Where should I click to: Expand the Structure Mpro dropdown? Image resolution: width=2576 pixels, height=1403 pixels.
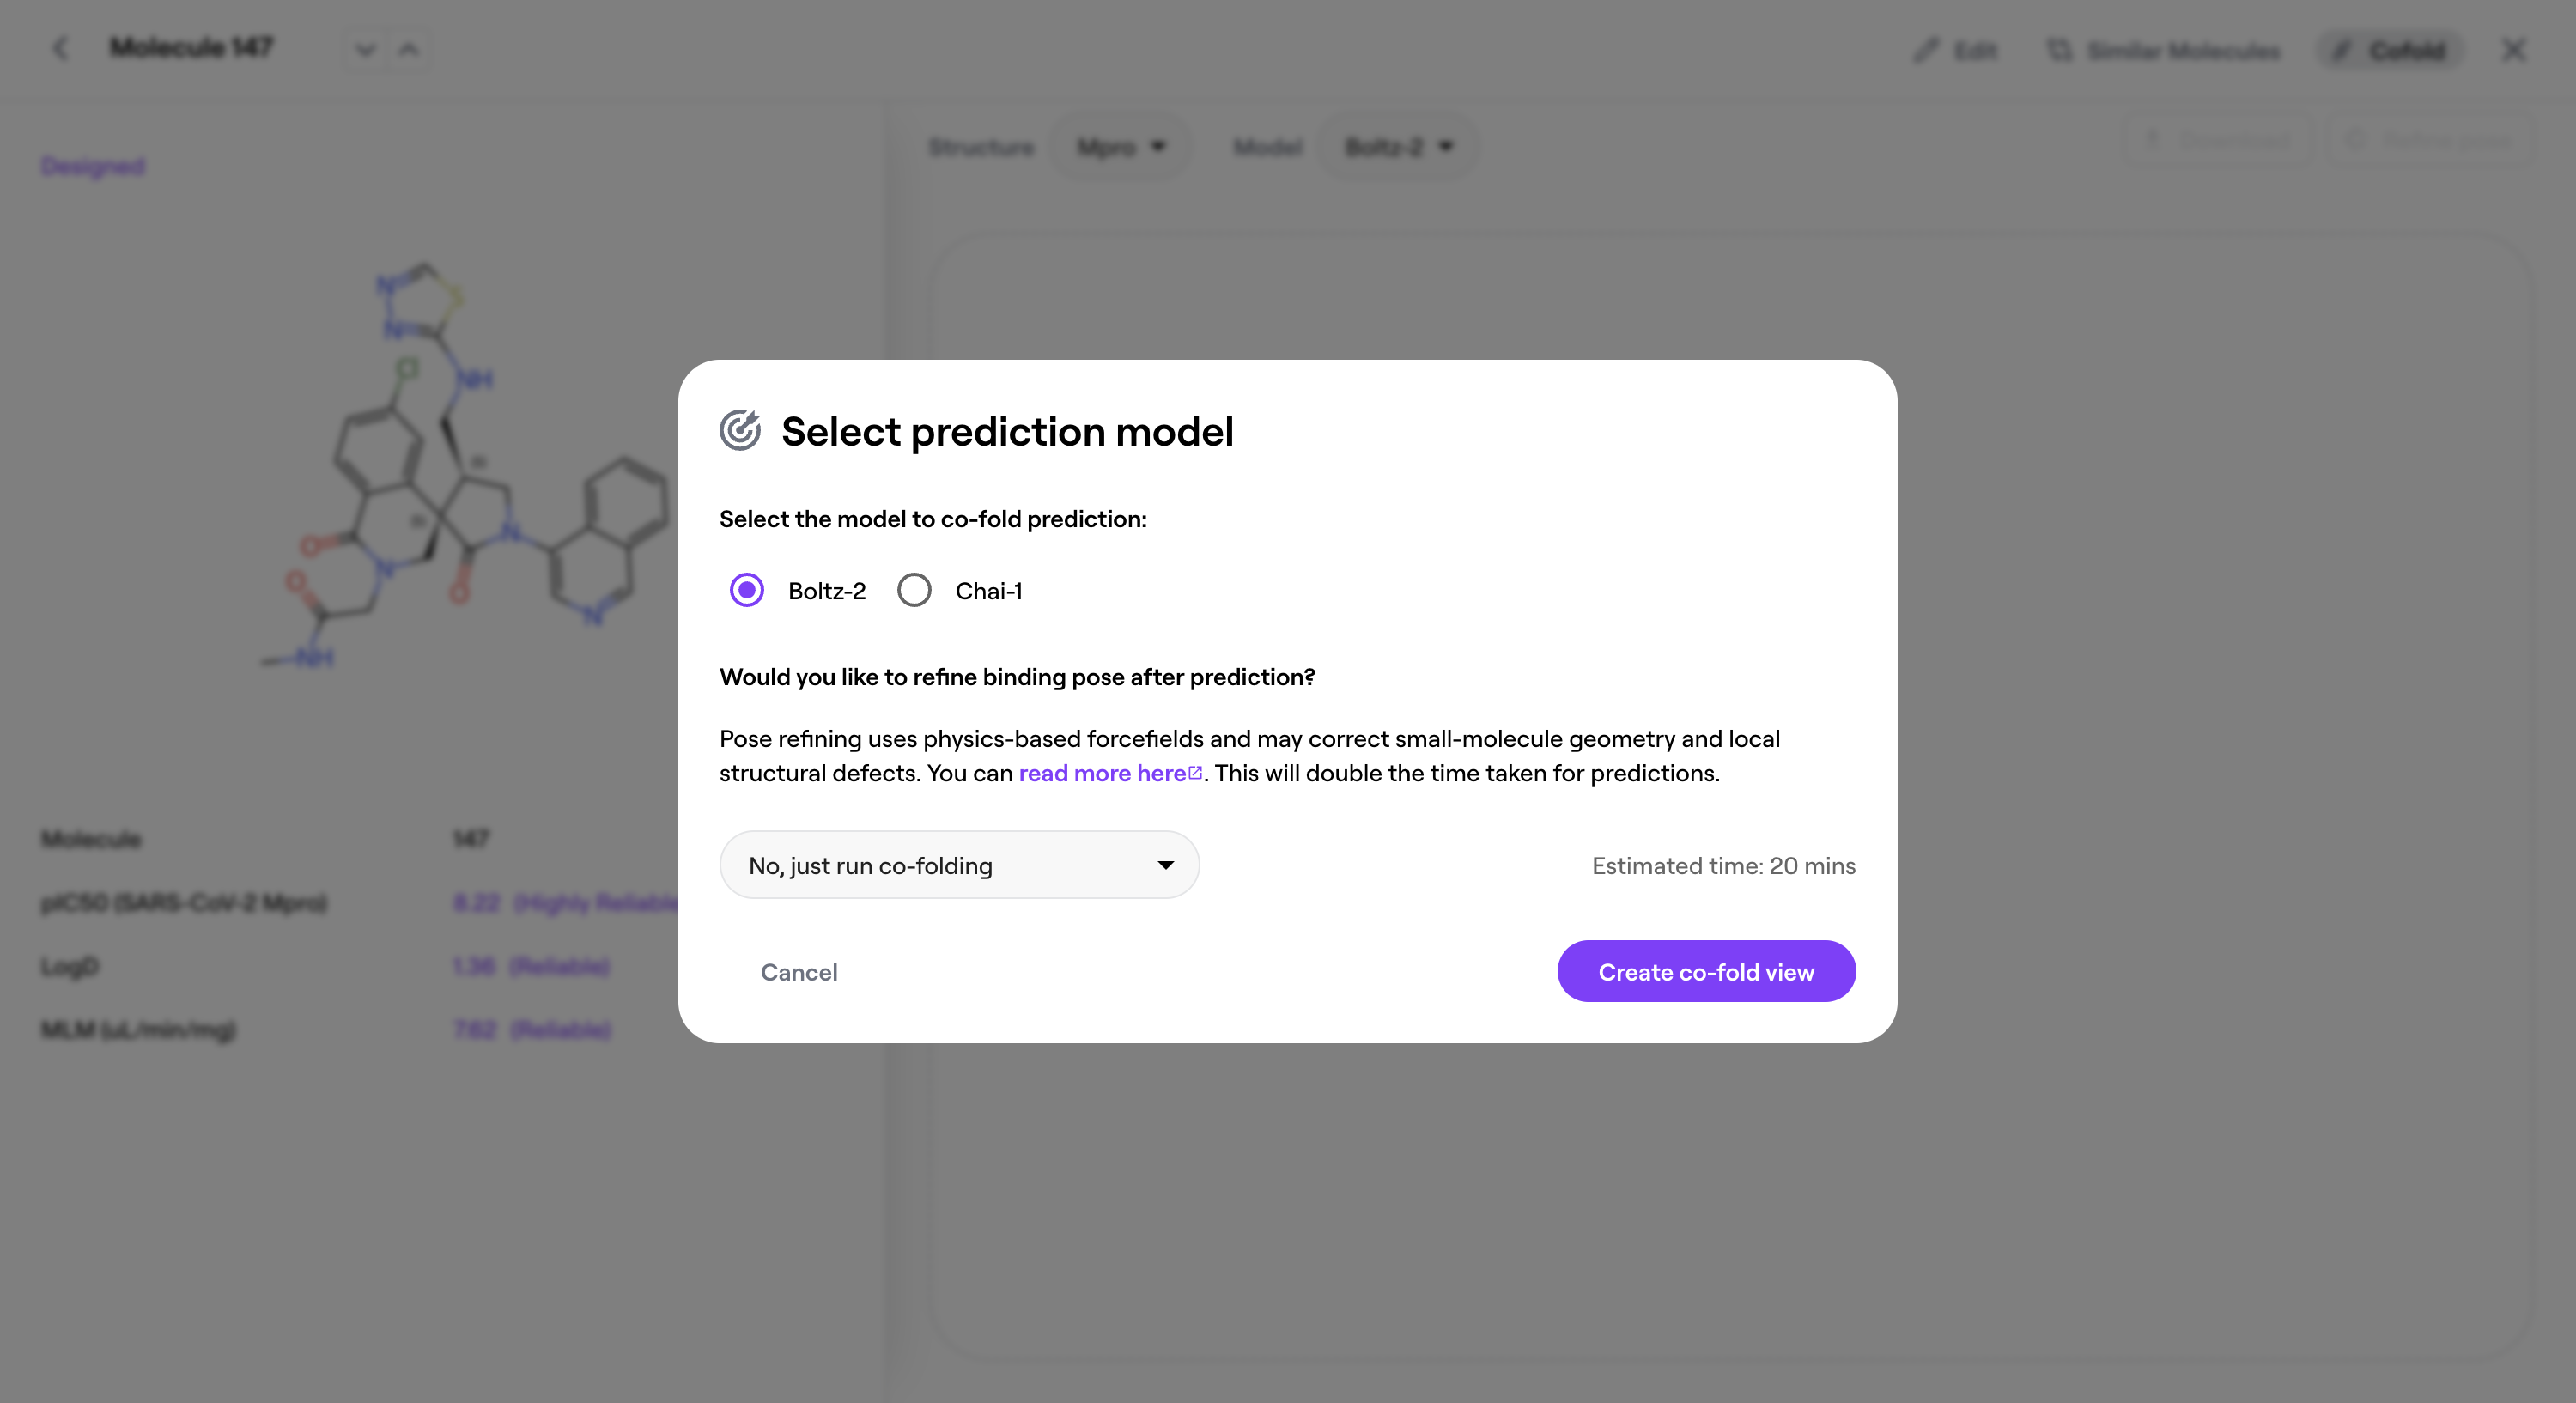pos(1121,147)
